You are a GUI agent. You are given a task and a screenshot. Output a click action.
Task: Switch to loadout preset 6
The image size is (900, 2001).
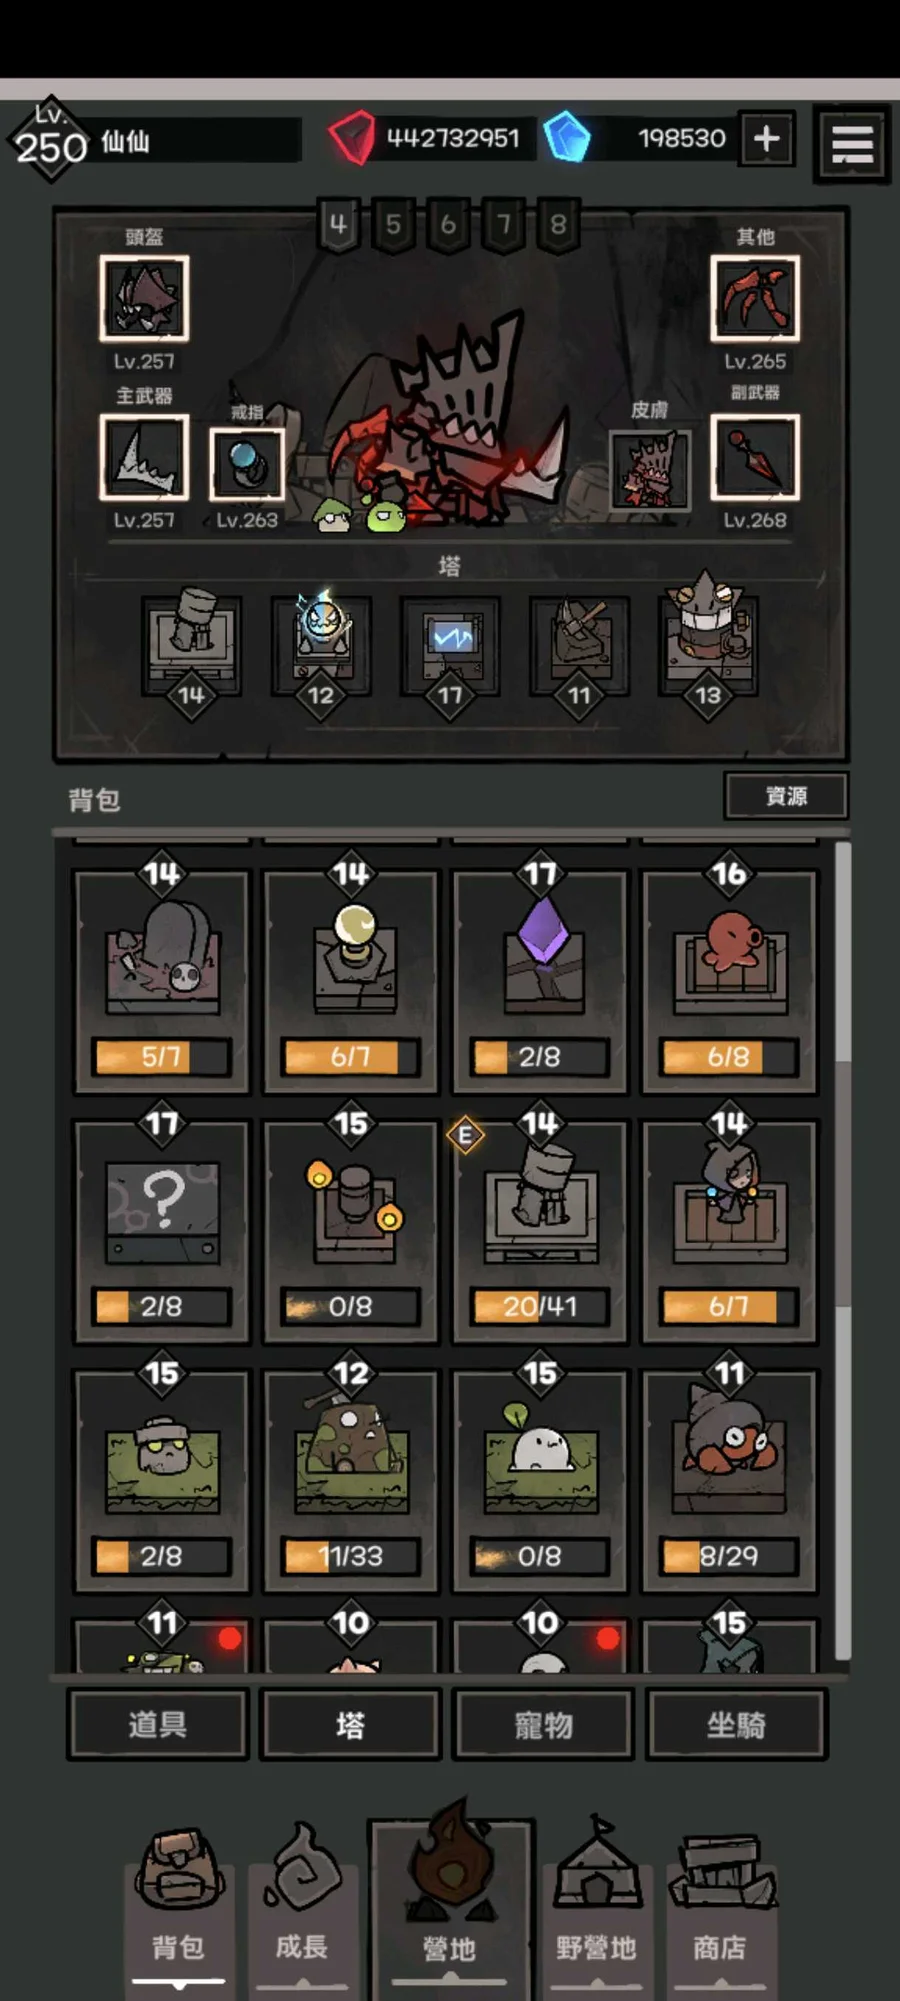pyautogui.click(x=448, y=225)
